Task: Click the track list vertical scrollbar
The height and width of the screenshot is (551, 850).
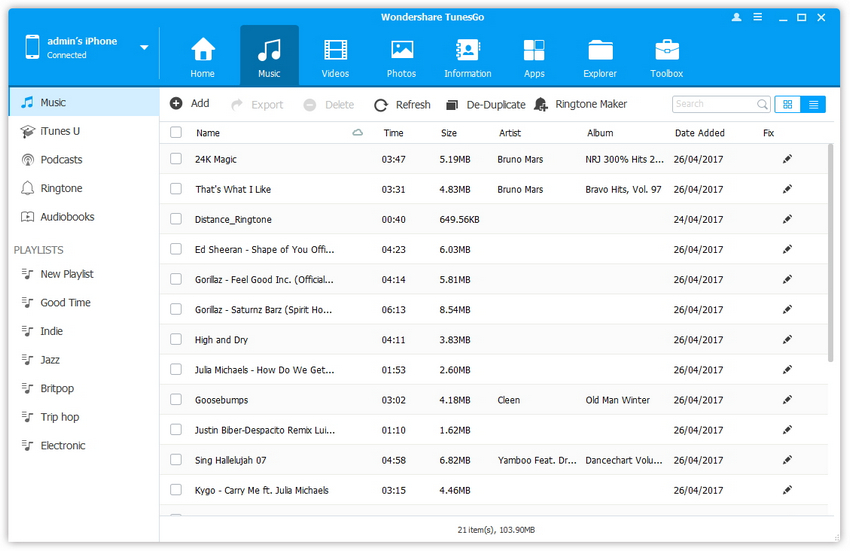Action: [830, 253]
